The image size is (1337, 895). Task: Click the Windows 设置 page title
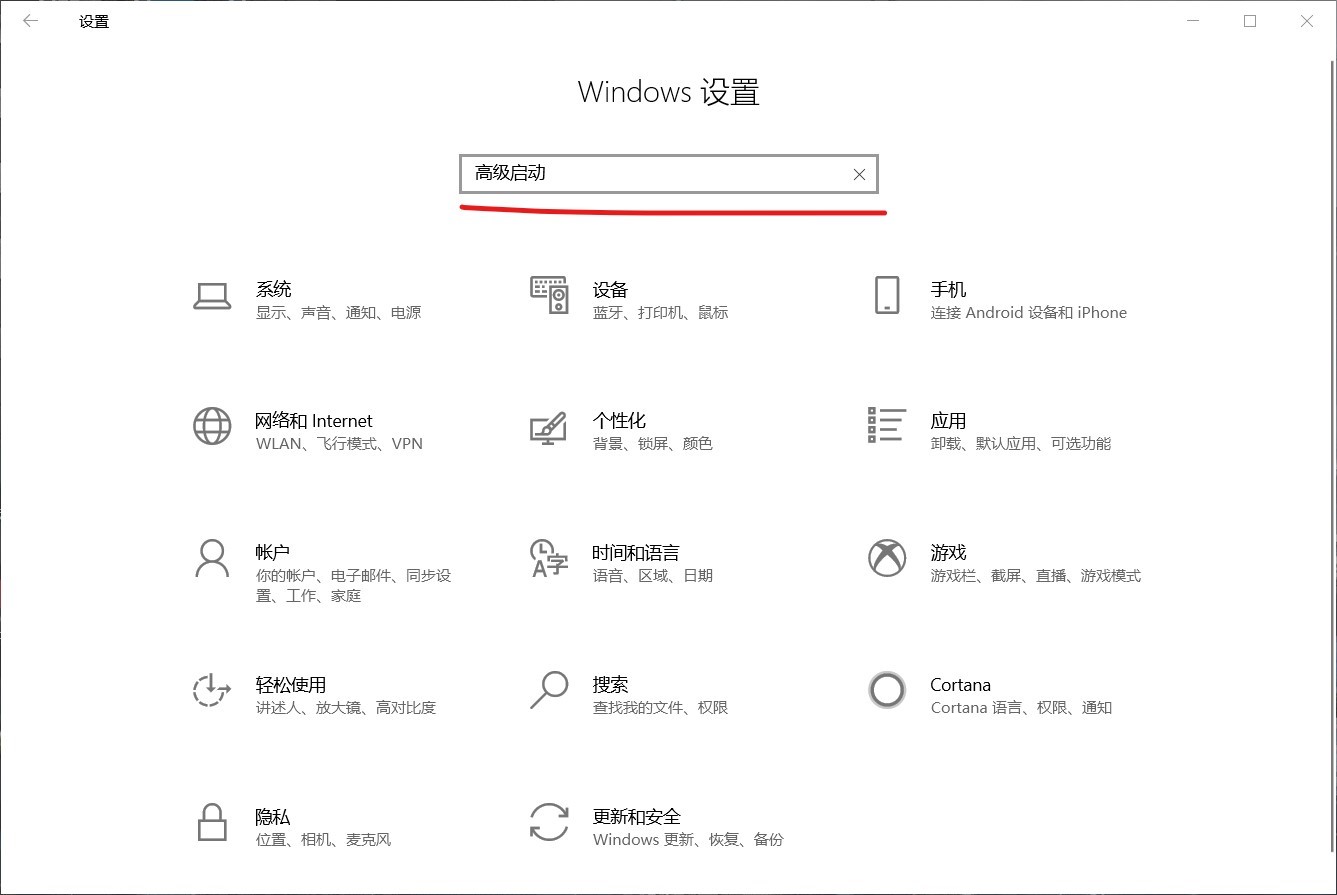coord(669,93)
